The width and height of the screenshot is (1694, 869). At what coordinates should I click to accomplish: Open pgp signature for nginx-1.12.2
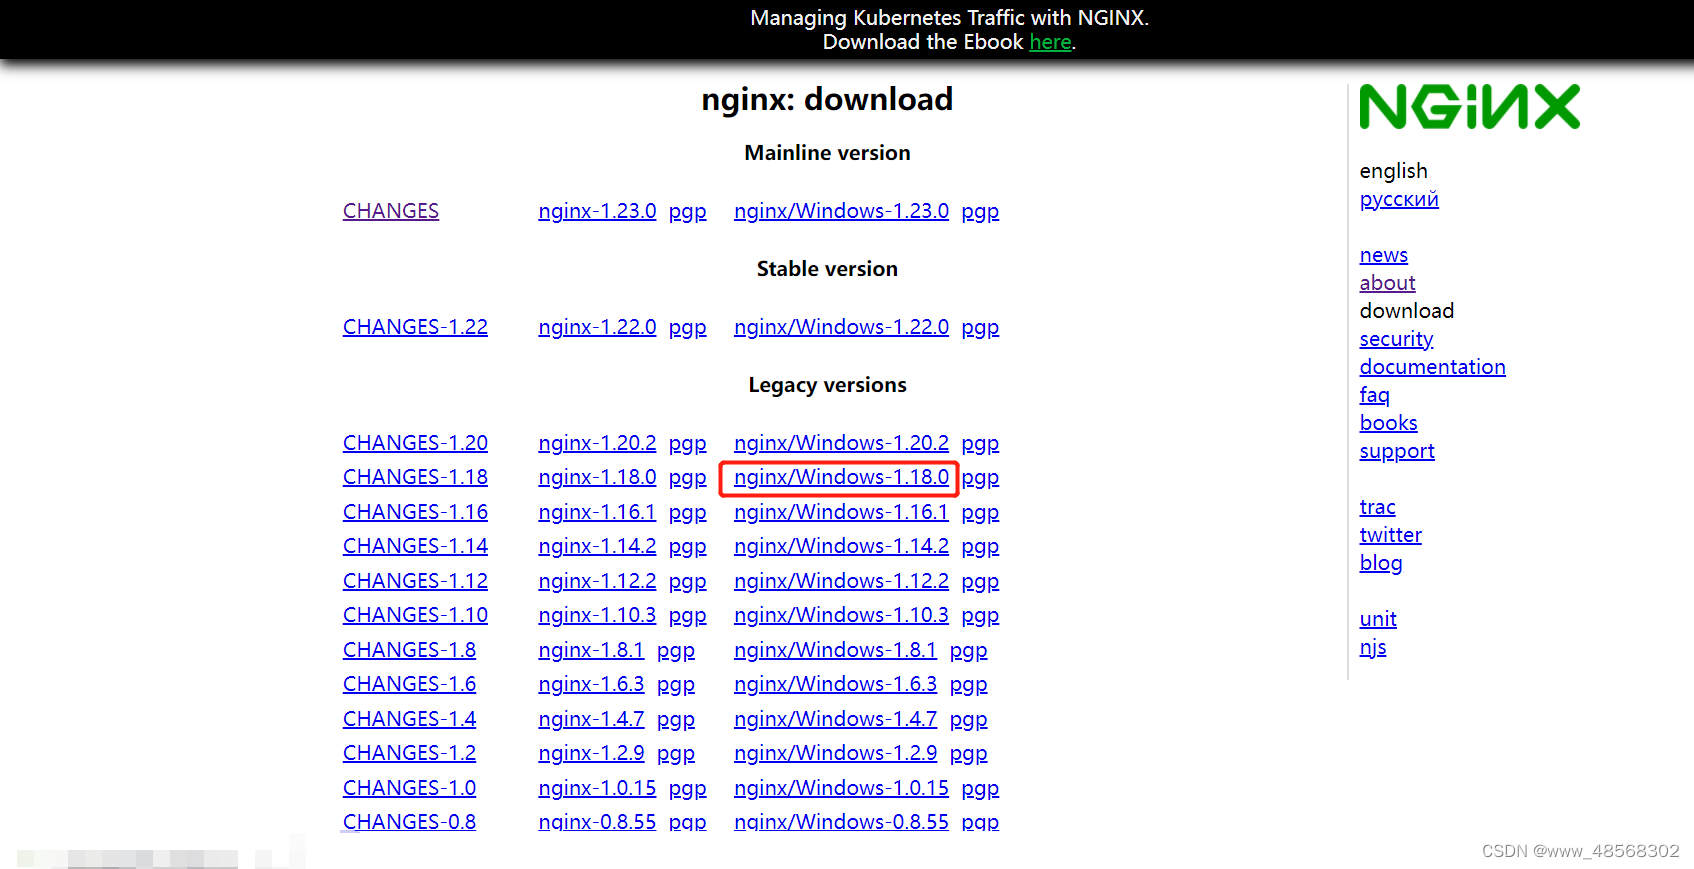(688, 582)
